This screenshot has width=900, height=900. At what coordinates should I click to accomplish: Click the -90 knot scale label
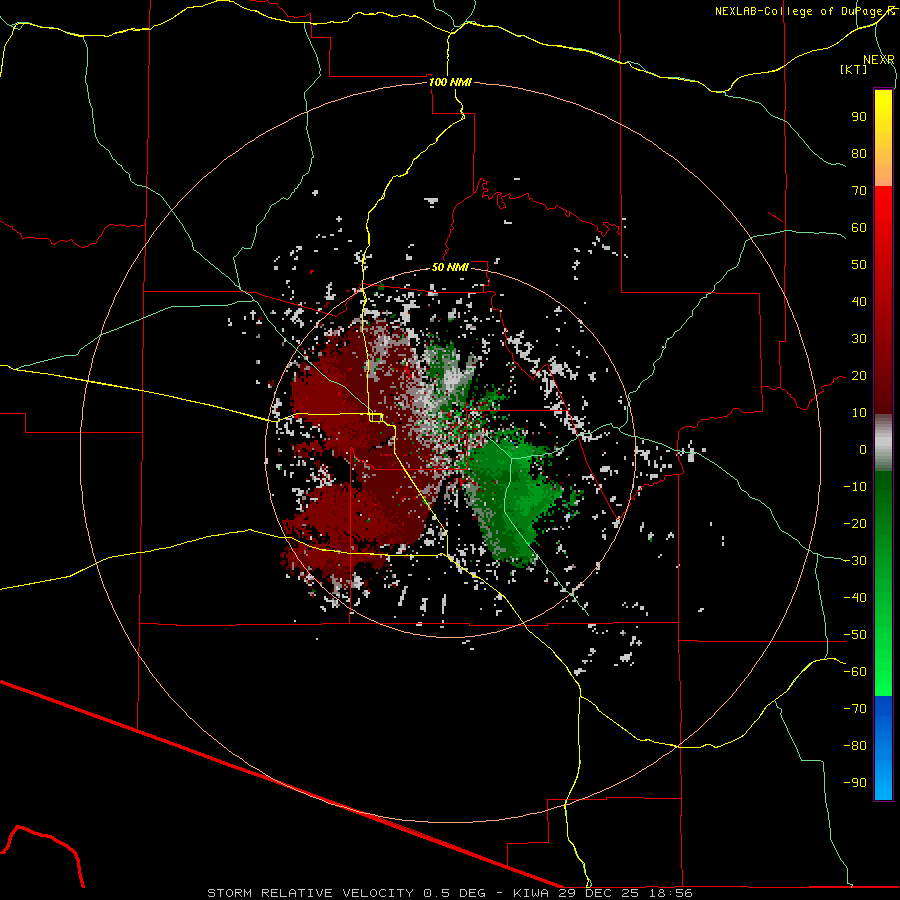point(855,783)
